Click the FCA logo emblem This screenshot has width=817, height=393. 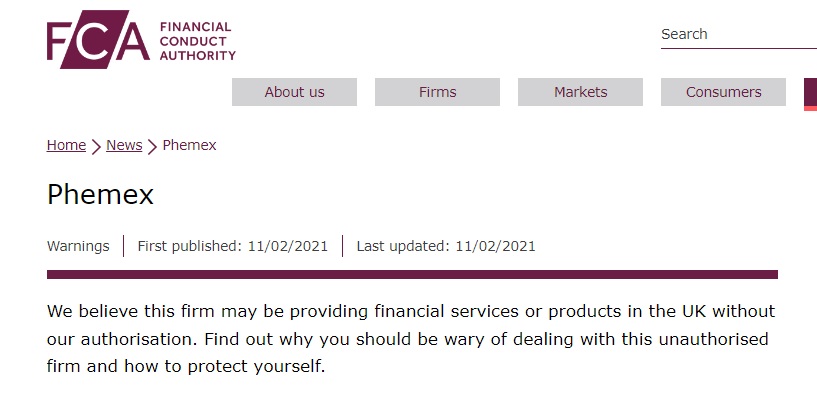coord(98,40)
